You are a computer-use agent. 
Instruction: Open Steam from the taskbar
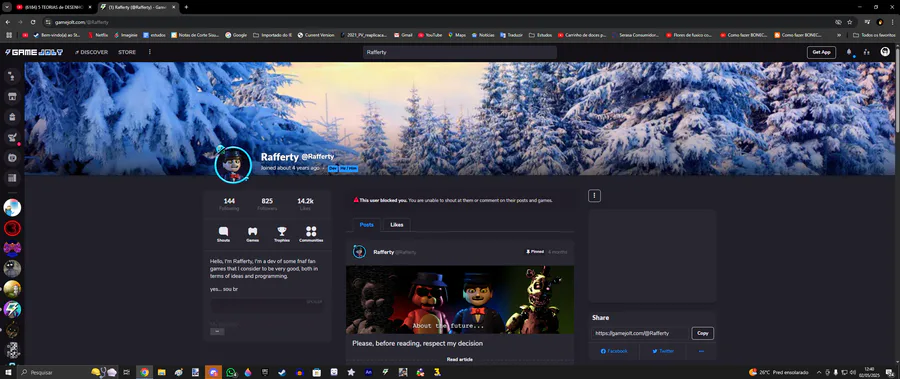(282, 372)
